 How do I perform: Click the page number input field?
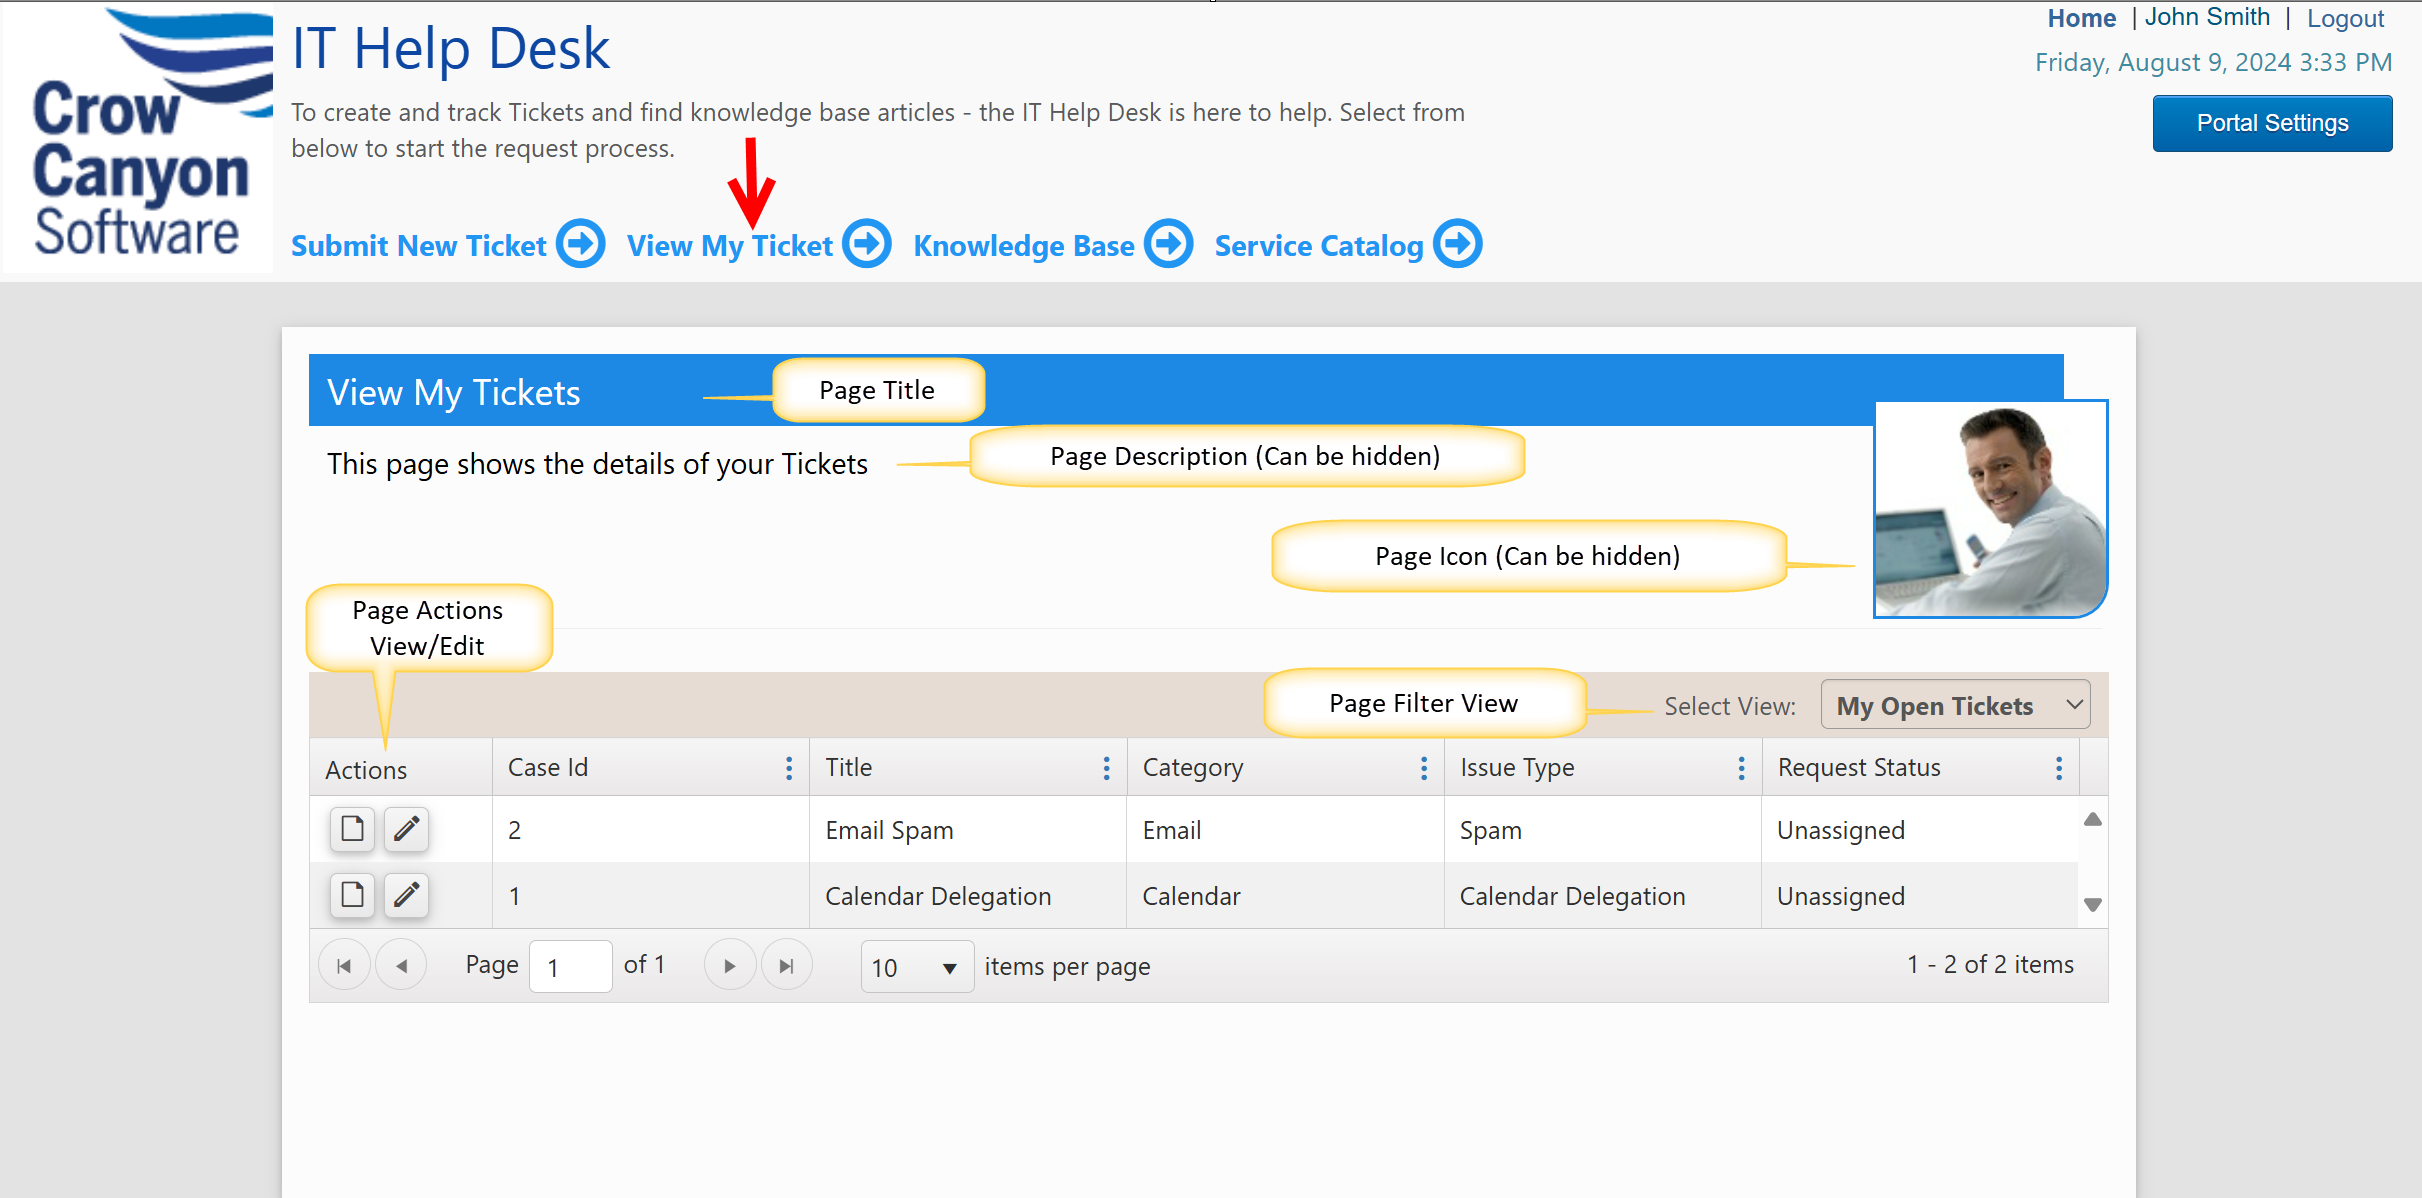coord(570,967)
